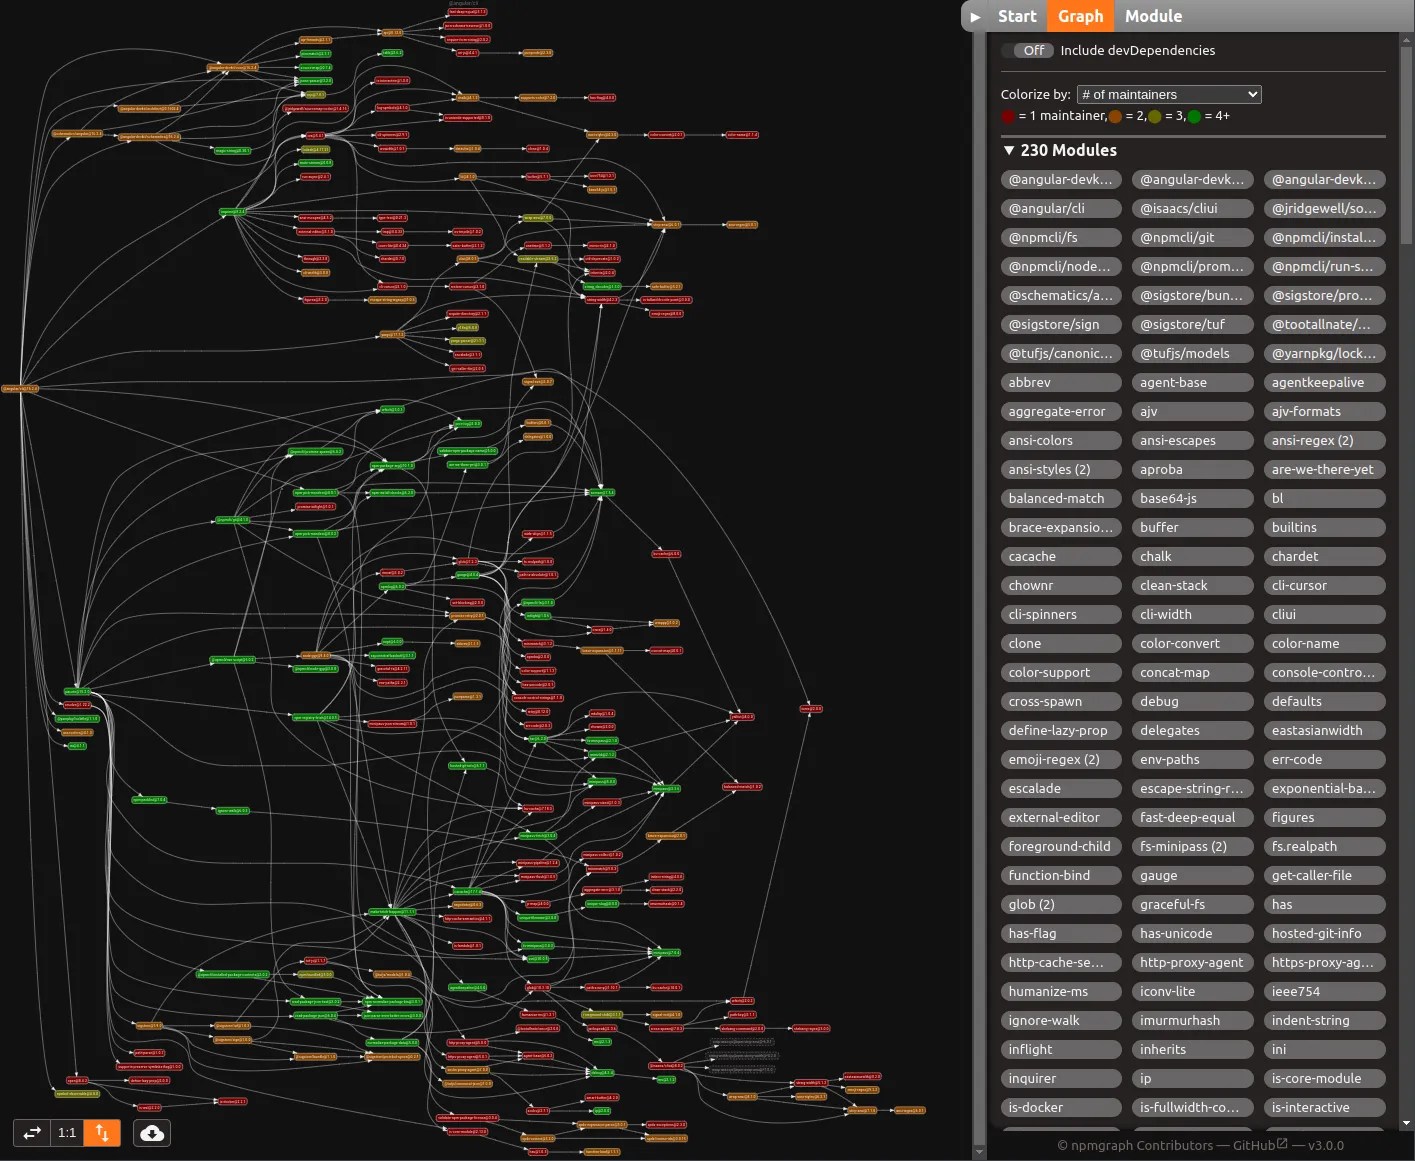Click the http-proxy-agent module chip
1415x1161 pixels.
[x=1193, y=962]
